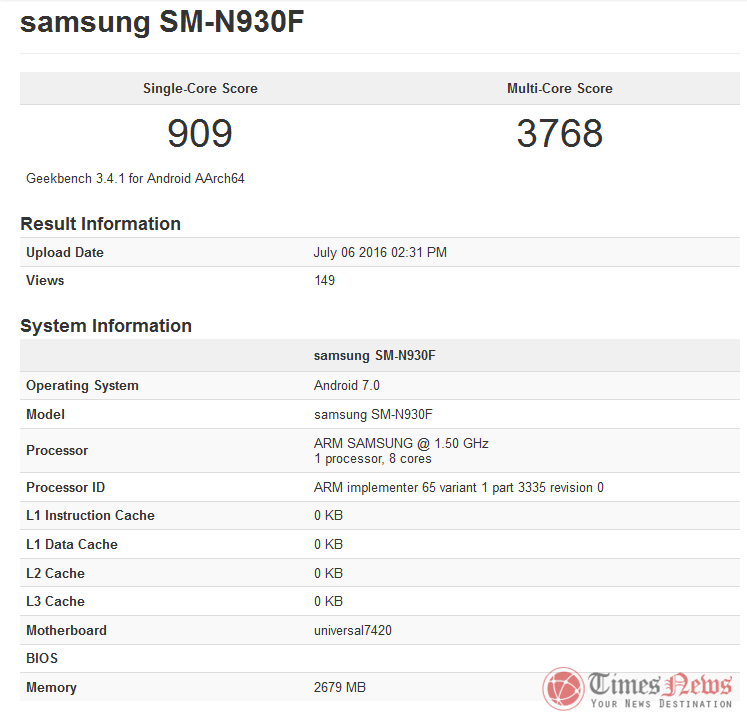747x725 pixels.
Task: Click the Result Information heading
Action: (100, 224)
